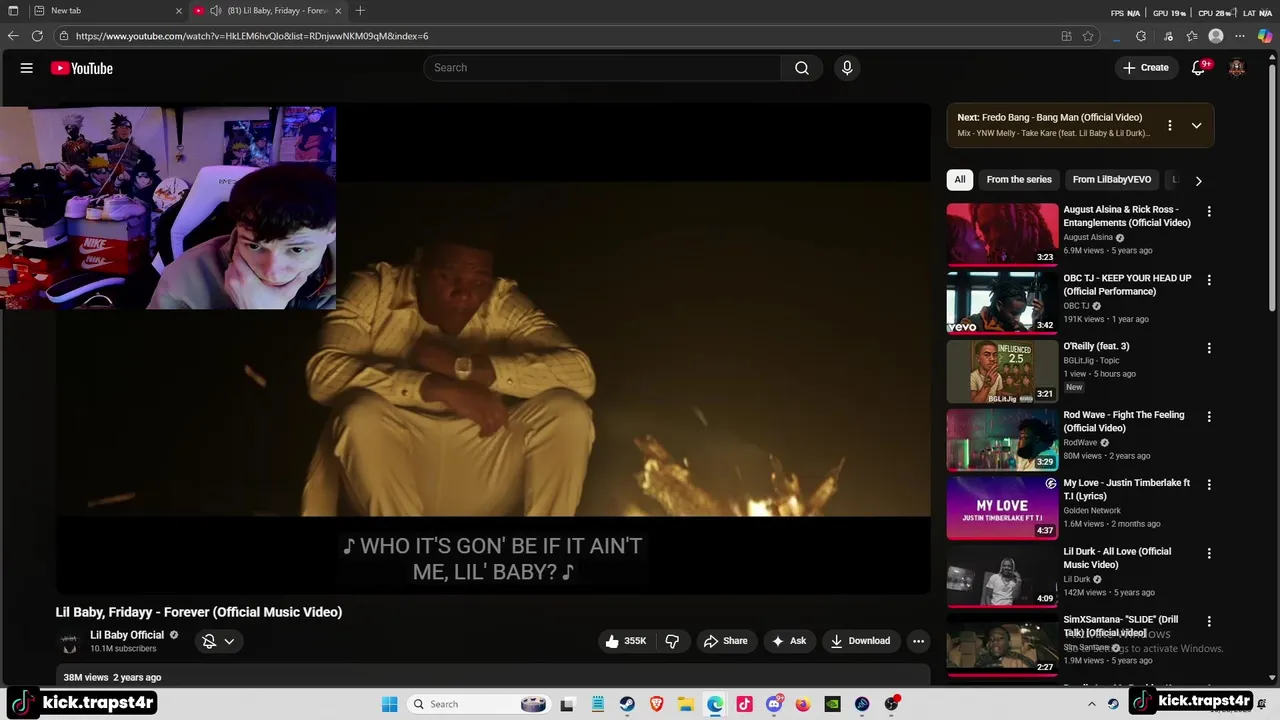Open the Windows Start menu
Viewport: 1280px width, 720px height.
389,704
